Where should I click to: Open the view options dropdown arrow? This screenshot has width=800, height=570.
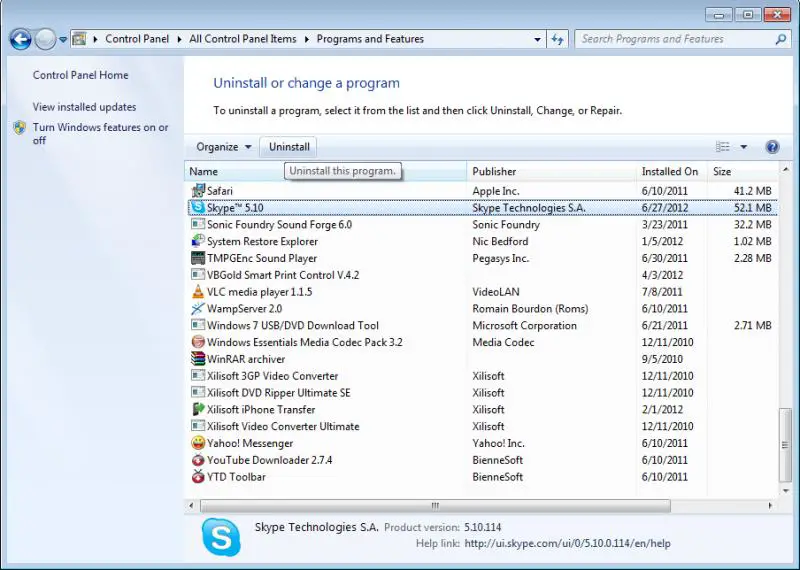point(743,147)
